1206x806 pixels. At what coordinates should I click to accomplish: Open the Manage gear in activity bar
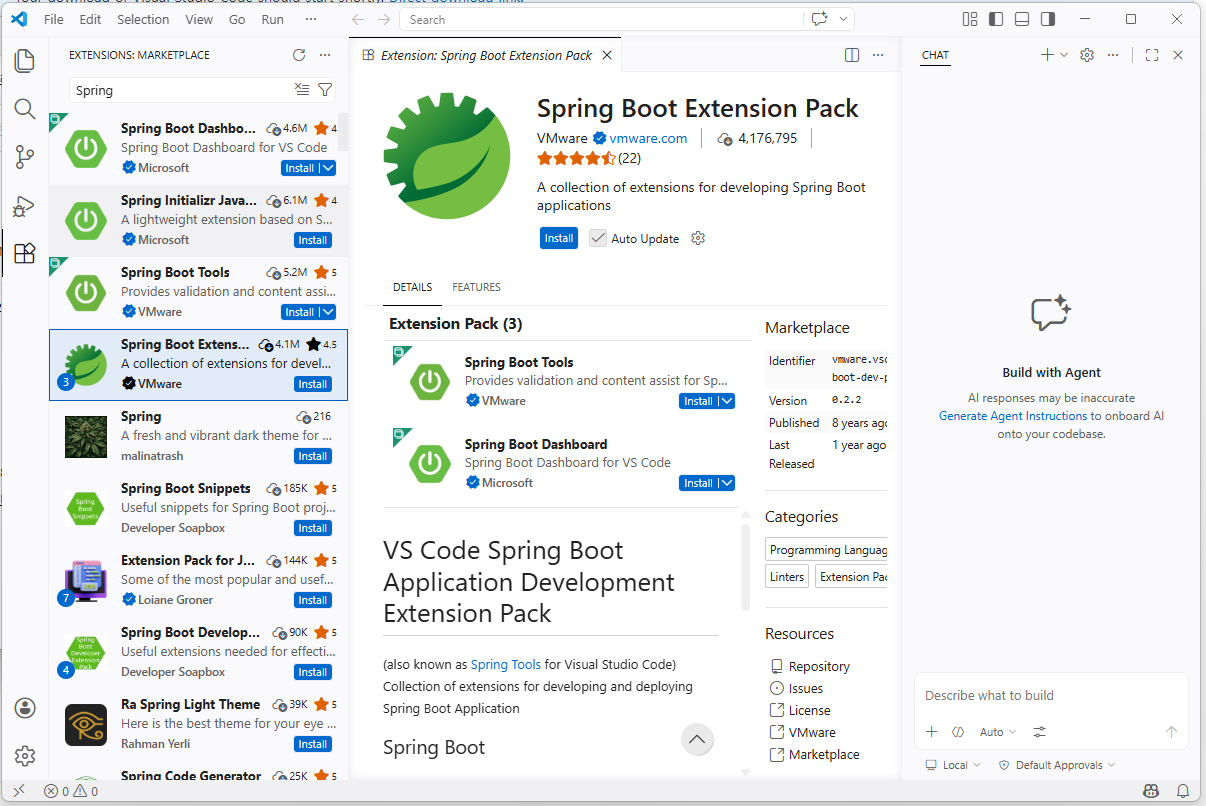[25, 756]
